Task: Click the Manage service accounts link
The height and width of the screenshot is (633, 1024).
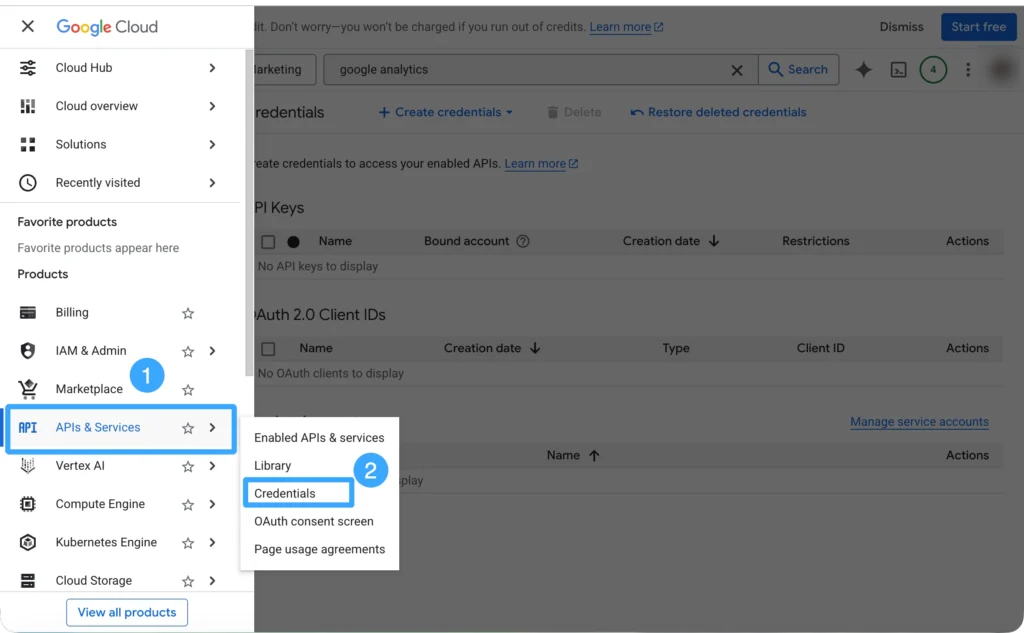Action: (919, 422)
